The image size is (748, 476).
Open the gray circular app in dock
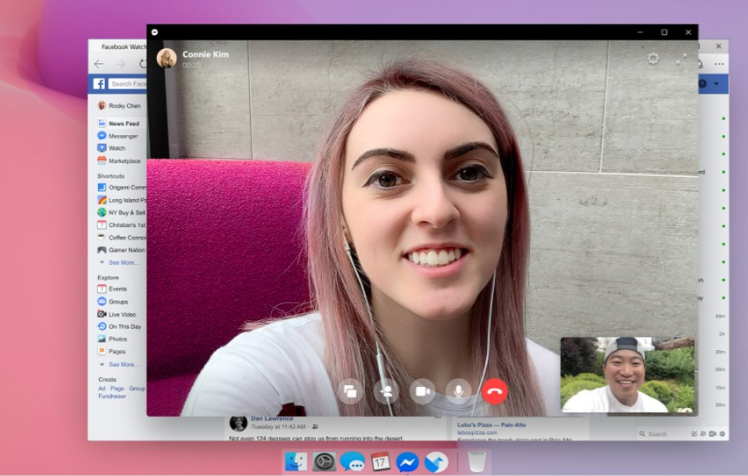point(324,462)
